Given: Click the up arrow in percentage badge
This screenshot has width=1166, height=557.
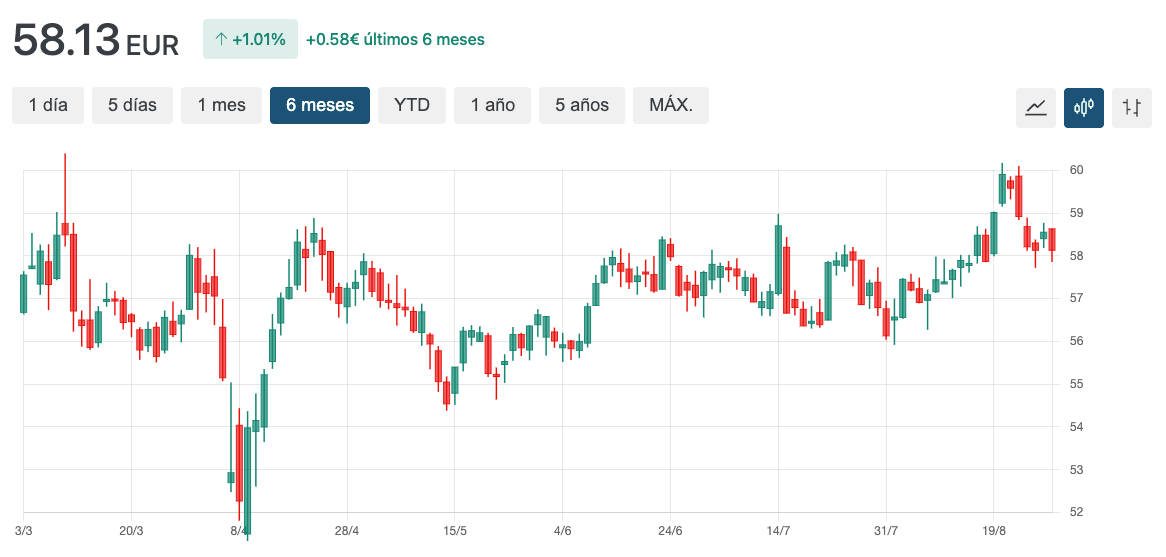Looking at the screenshot, I should 221,40.
